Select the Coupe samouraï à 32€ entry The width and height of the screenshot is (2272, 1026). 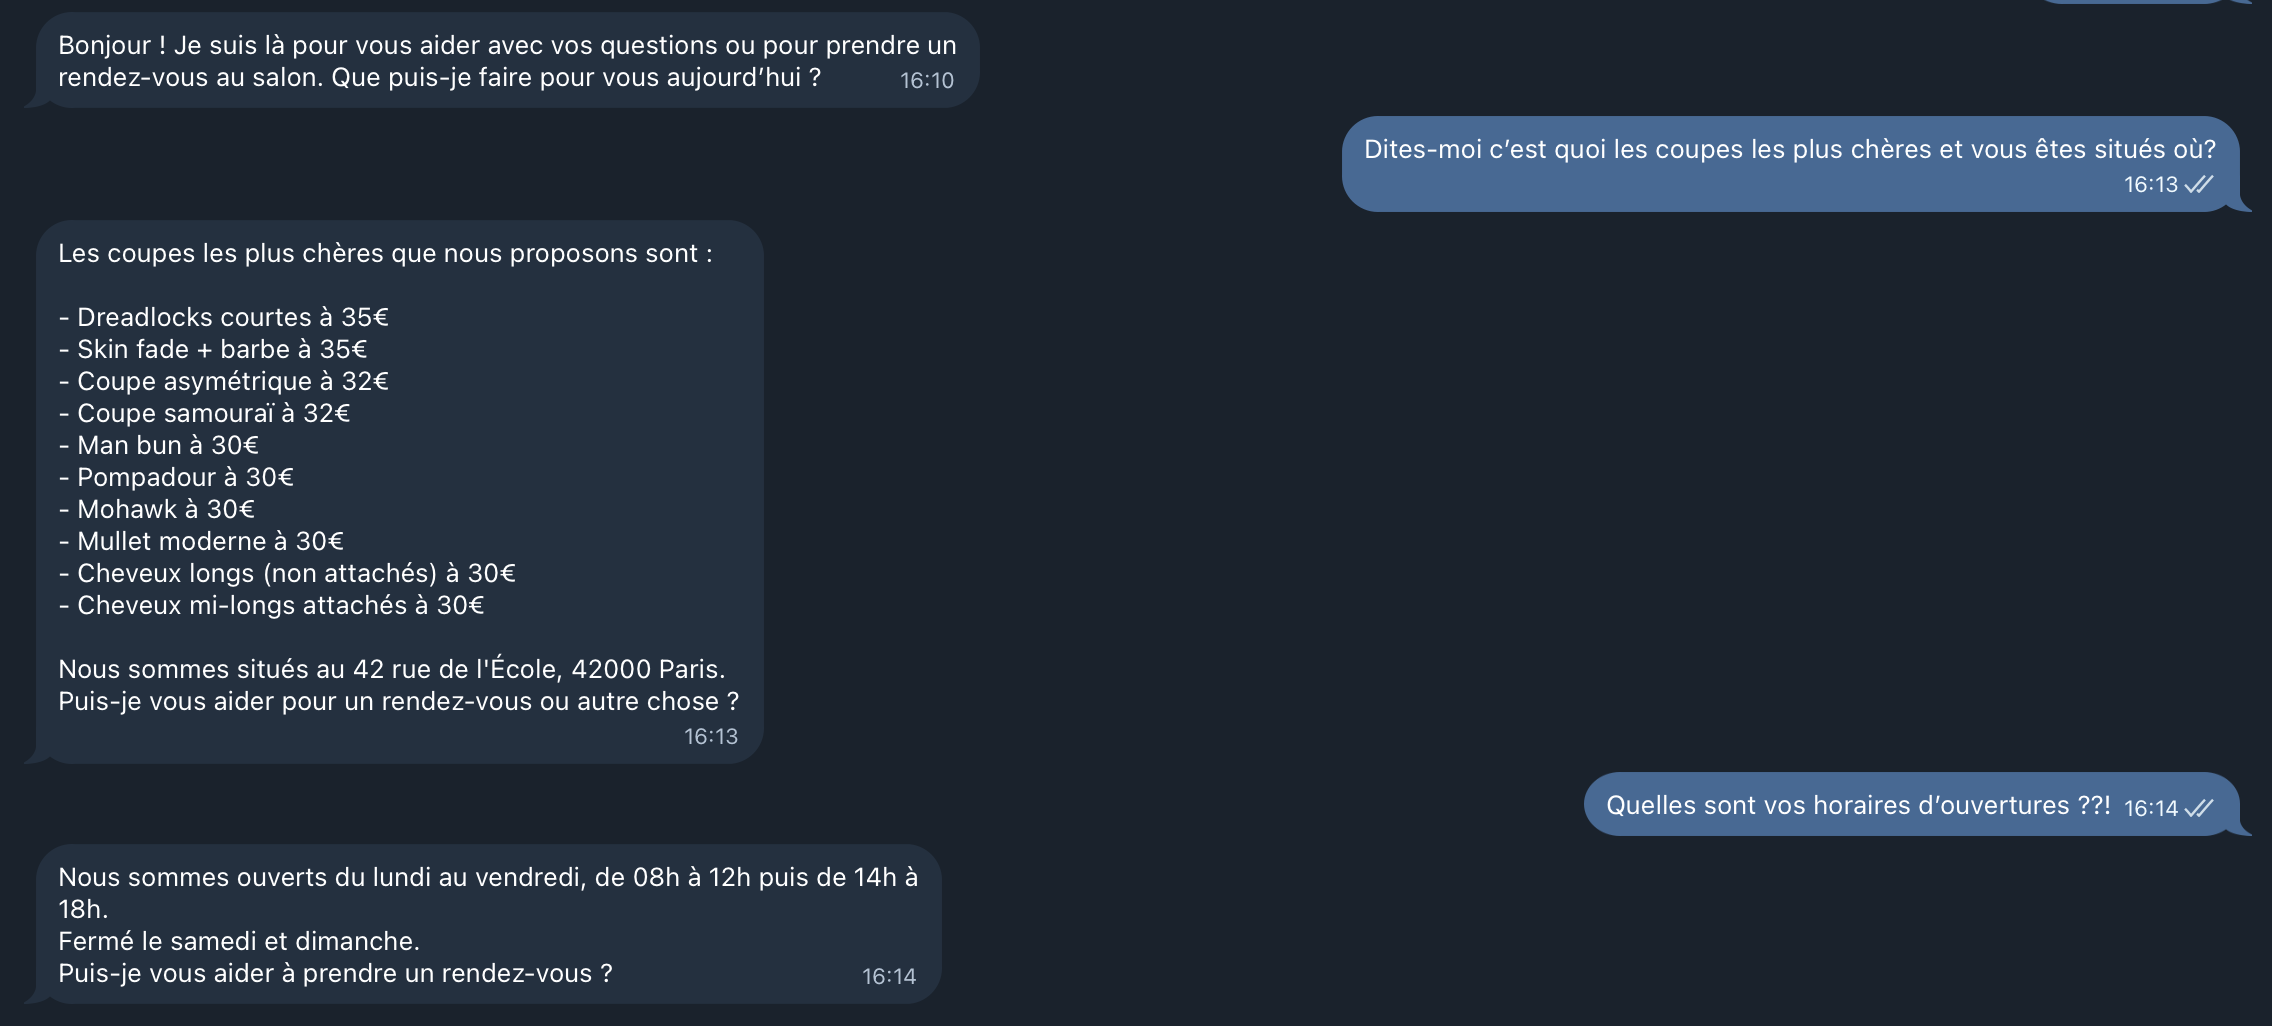click(204, 413)
